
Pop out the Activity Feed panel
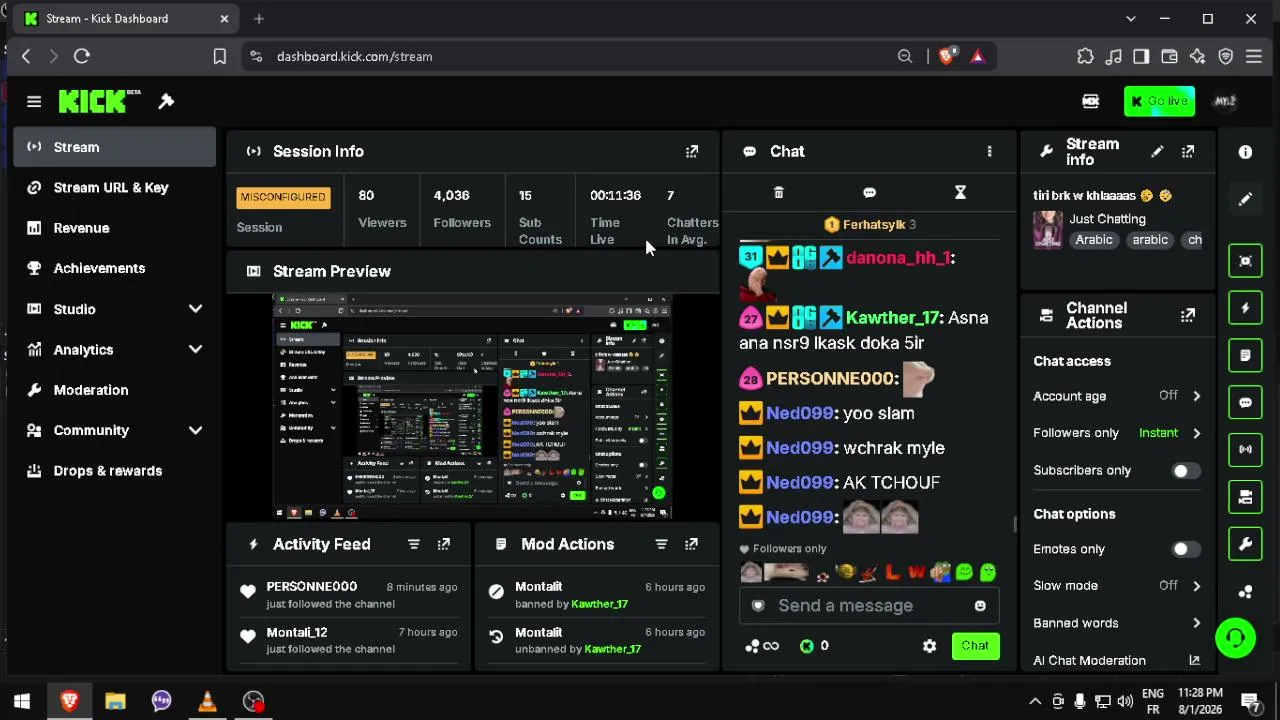(444, 544)
